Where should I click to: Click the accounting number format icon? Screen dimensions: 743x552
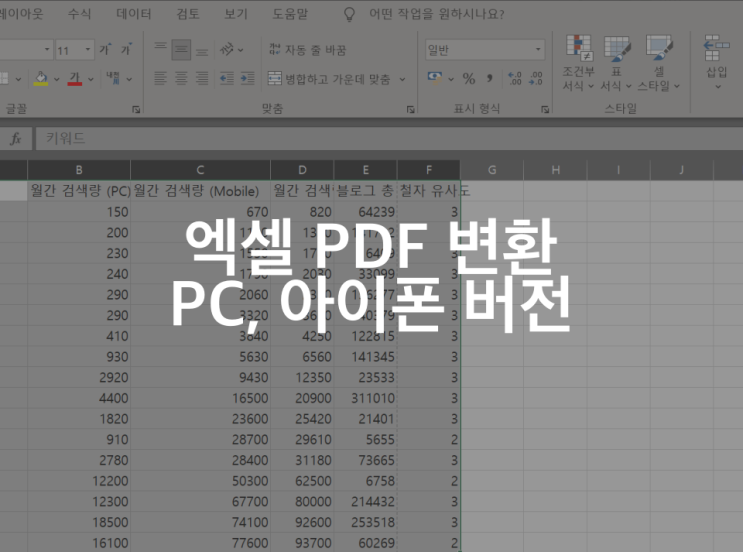pos(434,78)
